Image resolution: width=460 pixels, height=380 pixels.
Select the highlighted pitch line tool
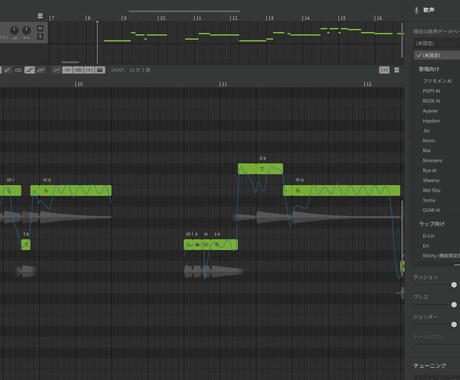pyautogui.click(x=30, y=70)
